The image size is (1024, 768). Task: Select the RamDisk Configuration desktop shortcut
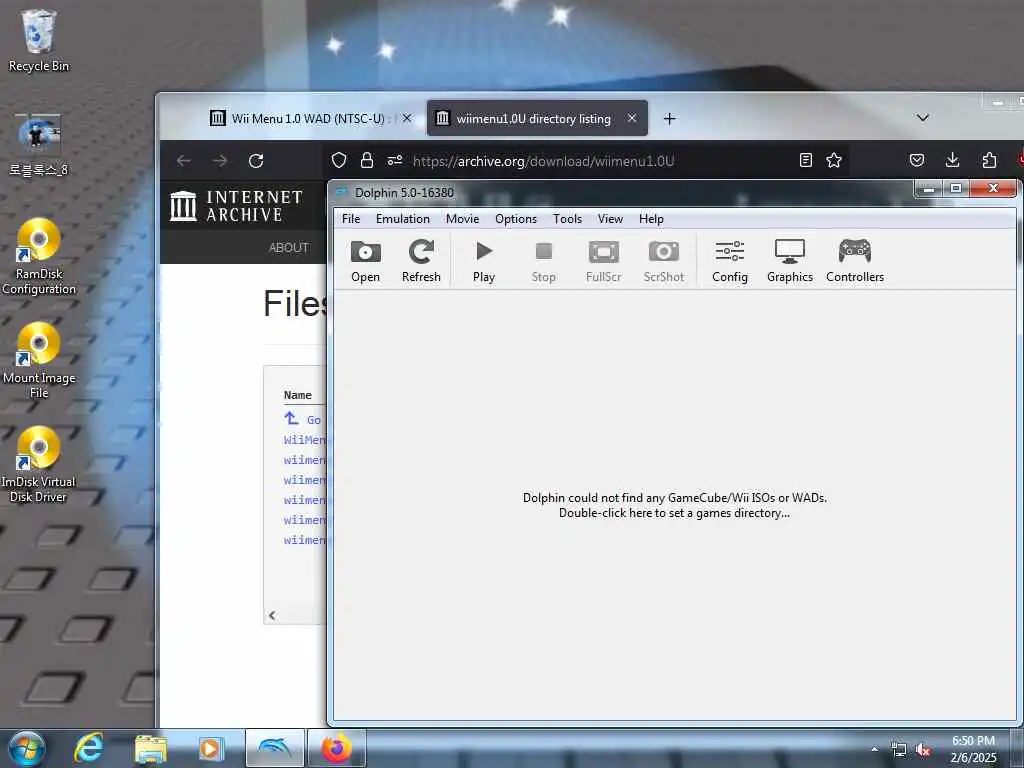pos(39,257)
